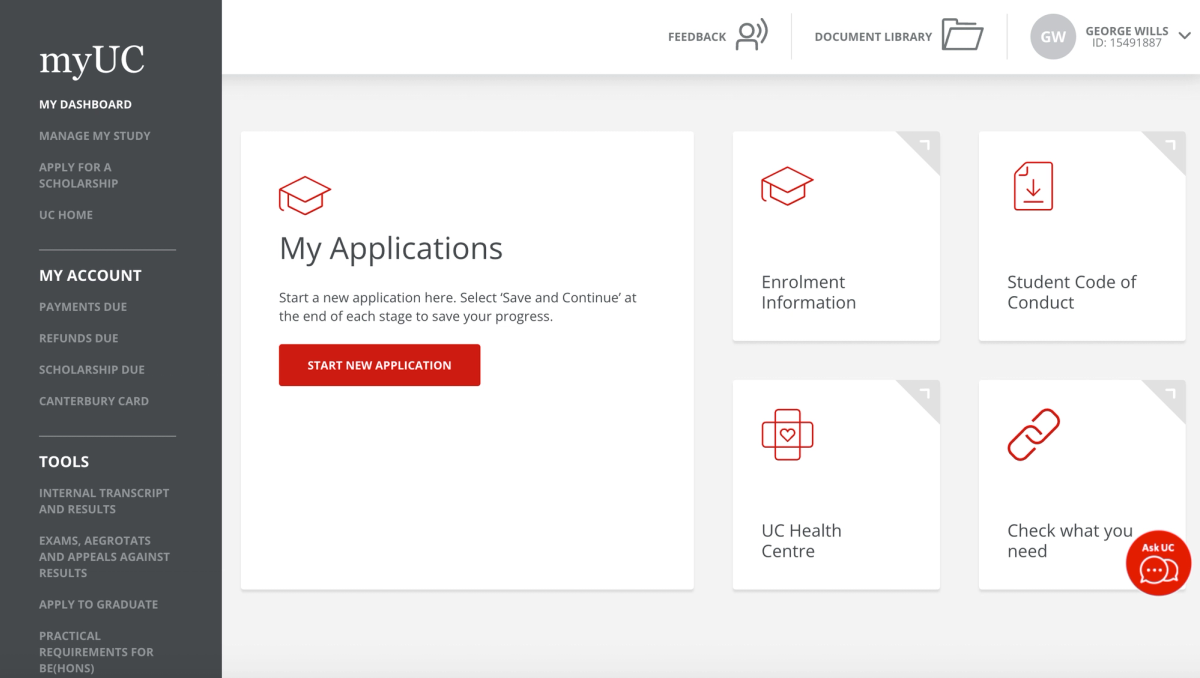Expand the George Wills account dropdown arrow
This screenshot has width=1200, height=678.
point(1185,36)
